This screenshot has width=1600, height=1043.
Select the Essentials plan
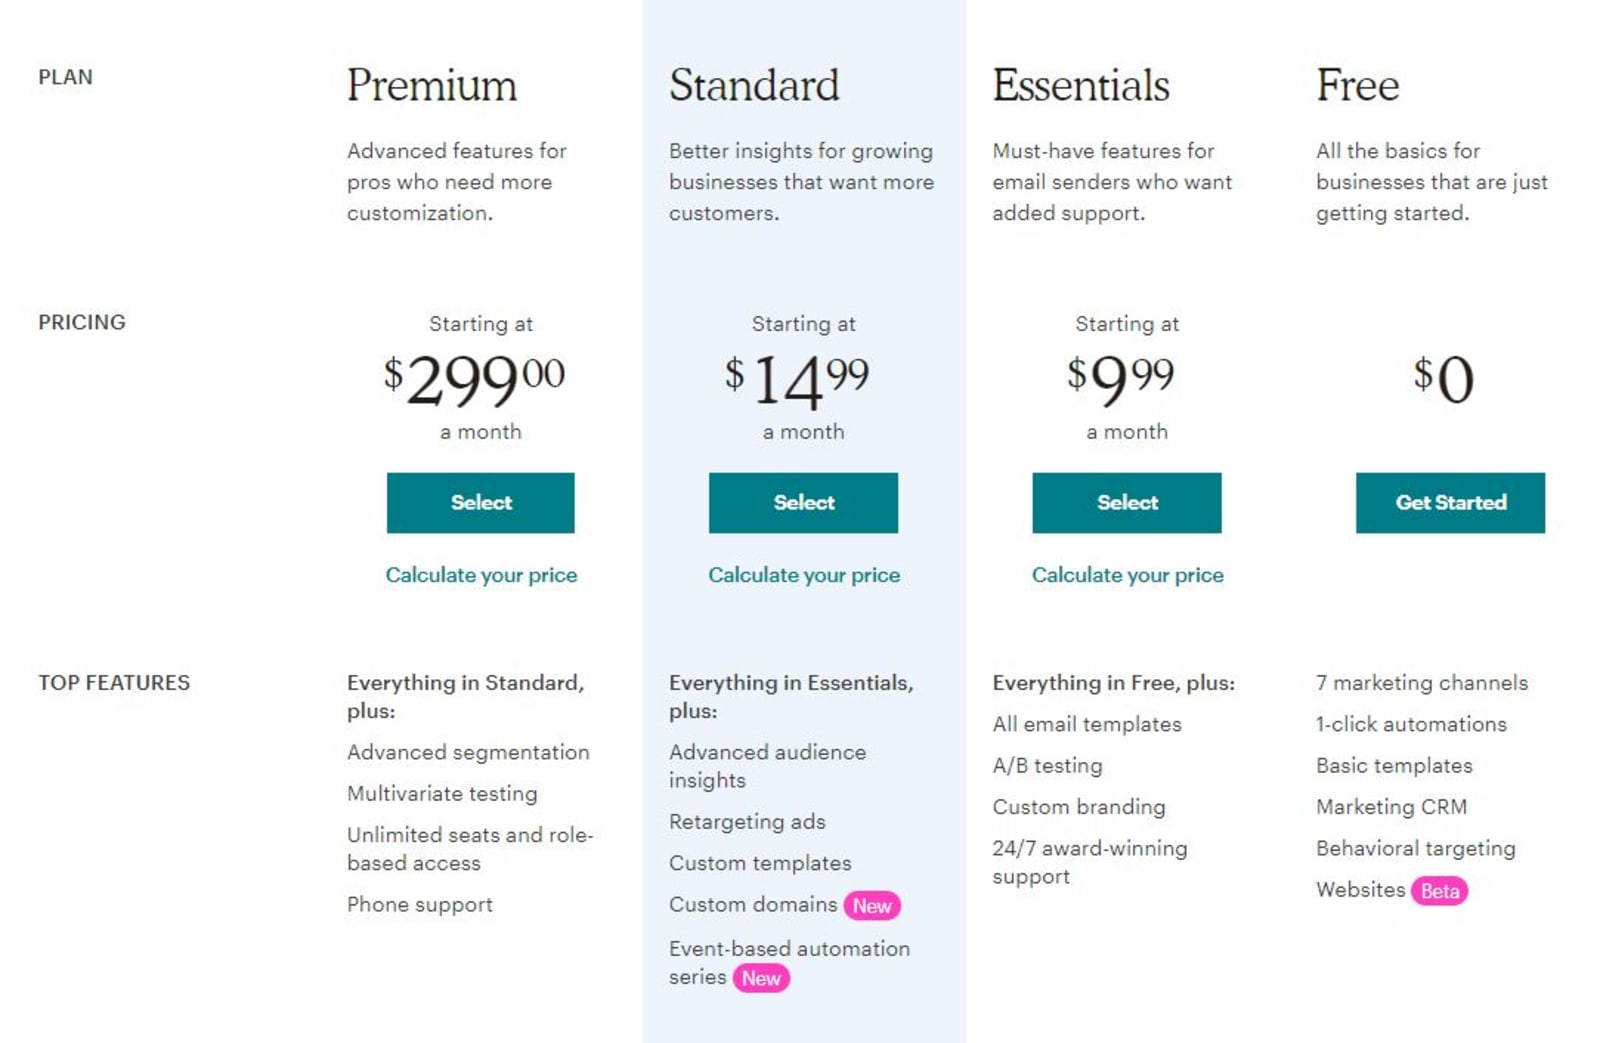1127,503
